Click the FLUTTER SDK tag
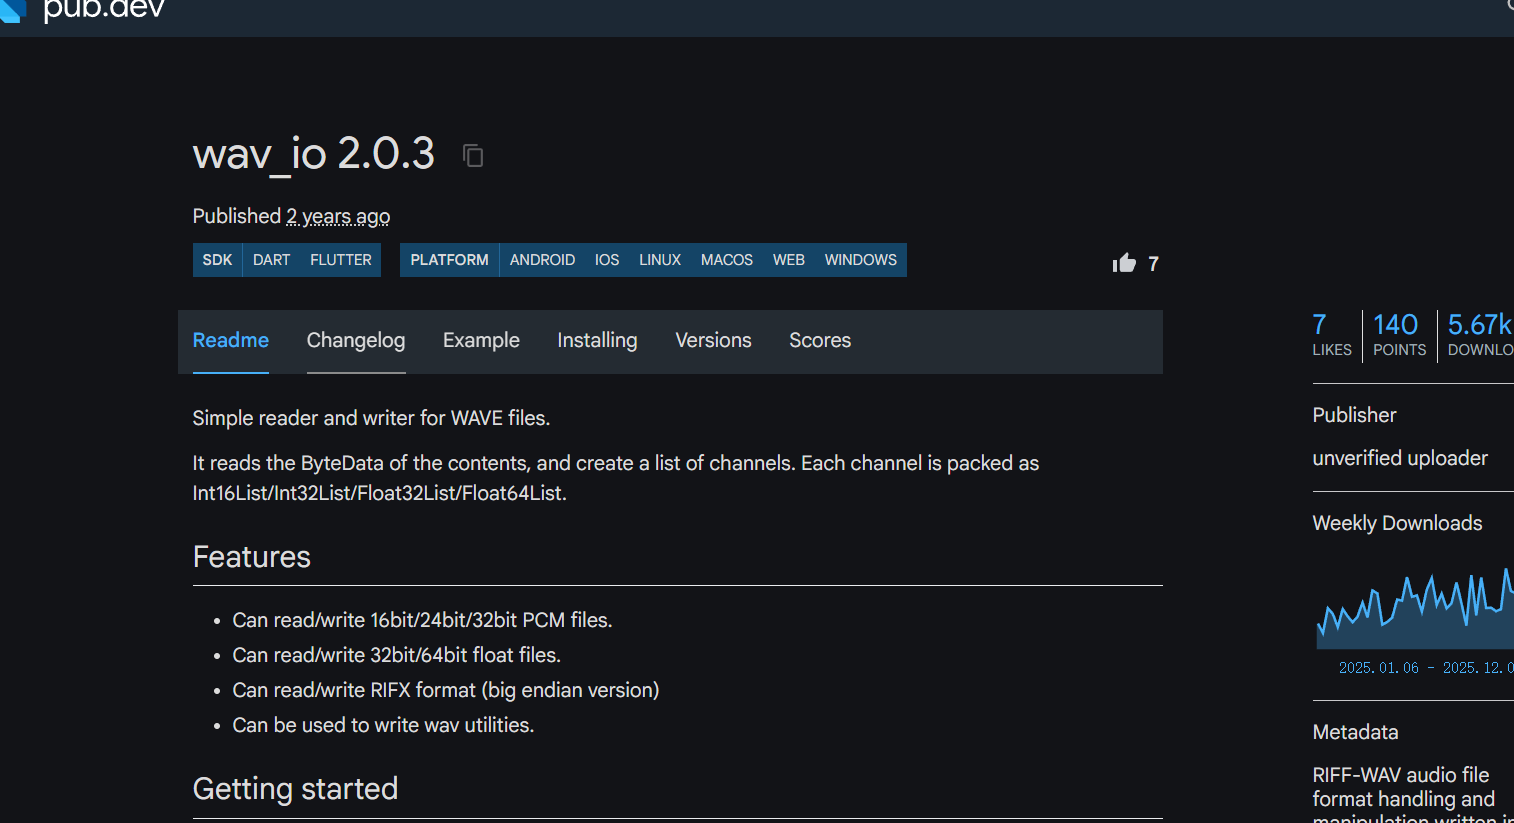 (340, 260)
